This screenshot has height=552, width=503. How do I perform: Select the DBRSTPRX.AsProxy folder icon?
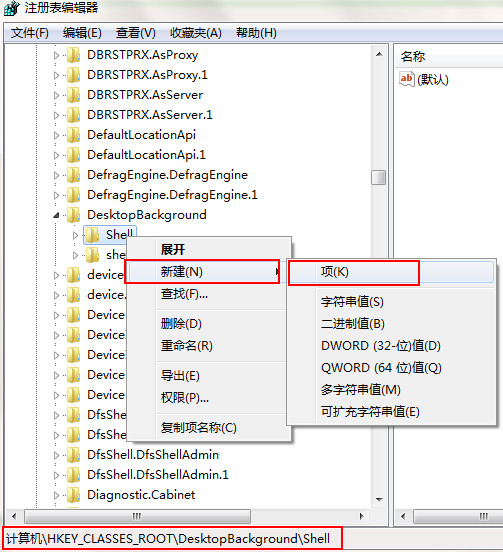[x=73, y=55]
